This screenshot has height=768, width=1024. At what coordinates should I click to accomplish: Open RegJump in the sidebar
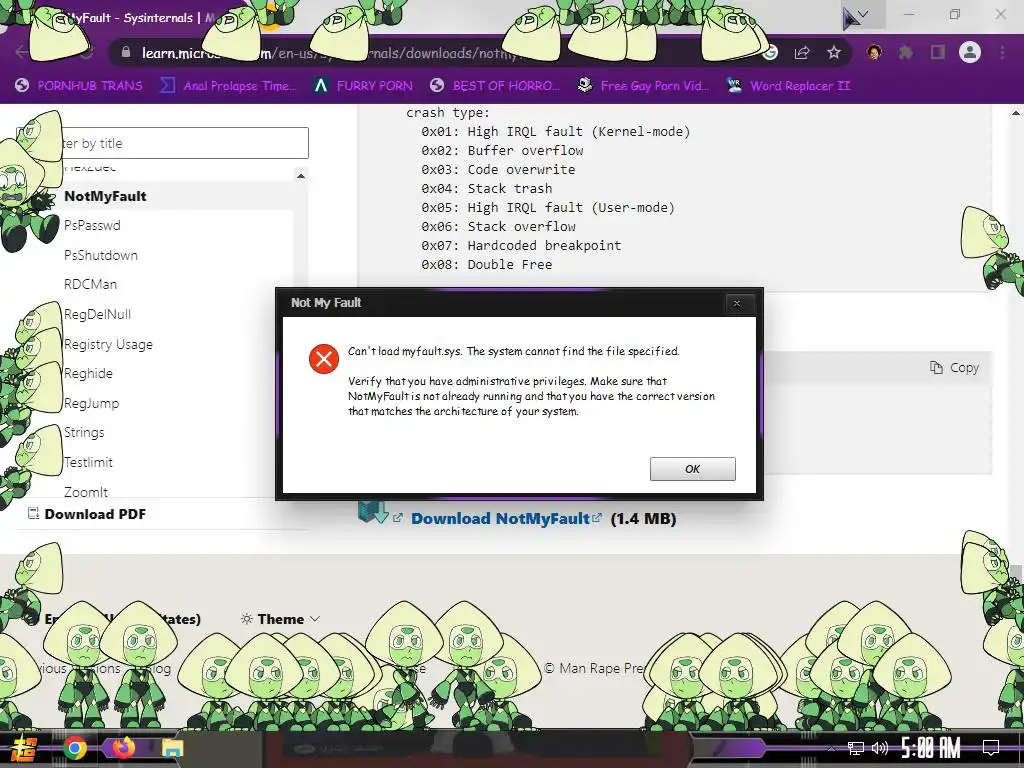click(91, 403)
